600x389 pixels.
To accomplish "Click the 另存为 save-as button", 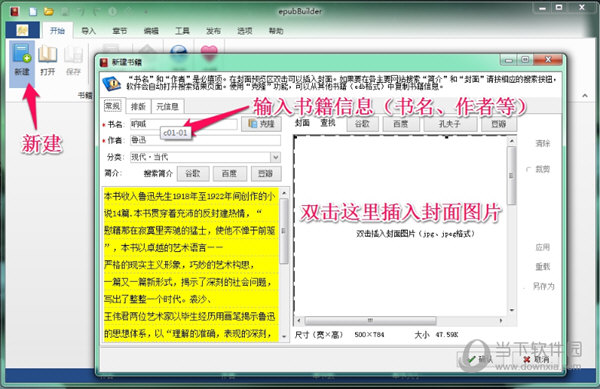I will click(543, 286).
